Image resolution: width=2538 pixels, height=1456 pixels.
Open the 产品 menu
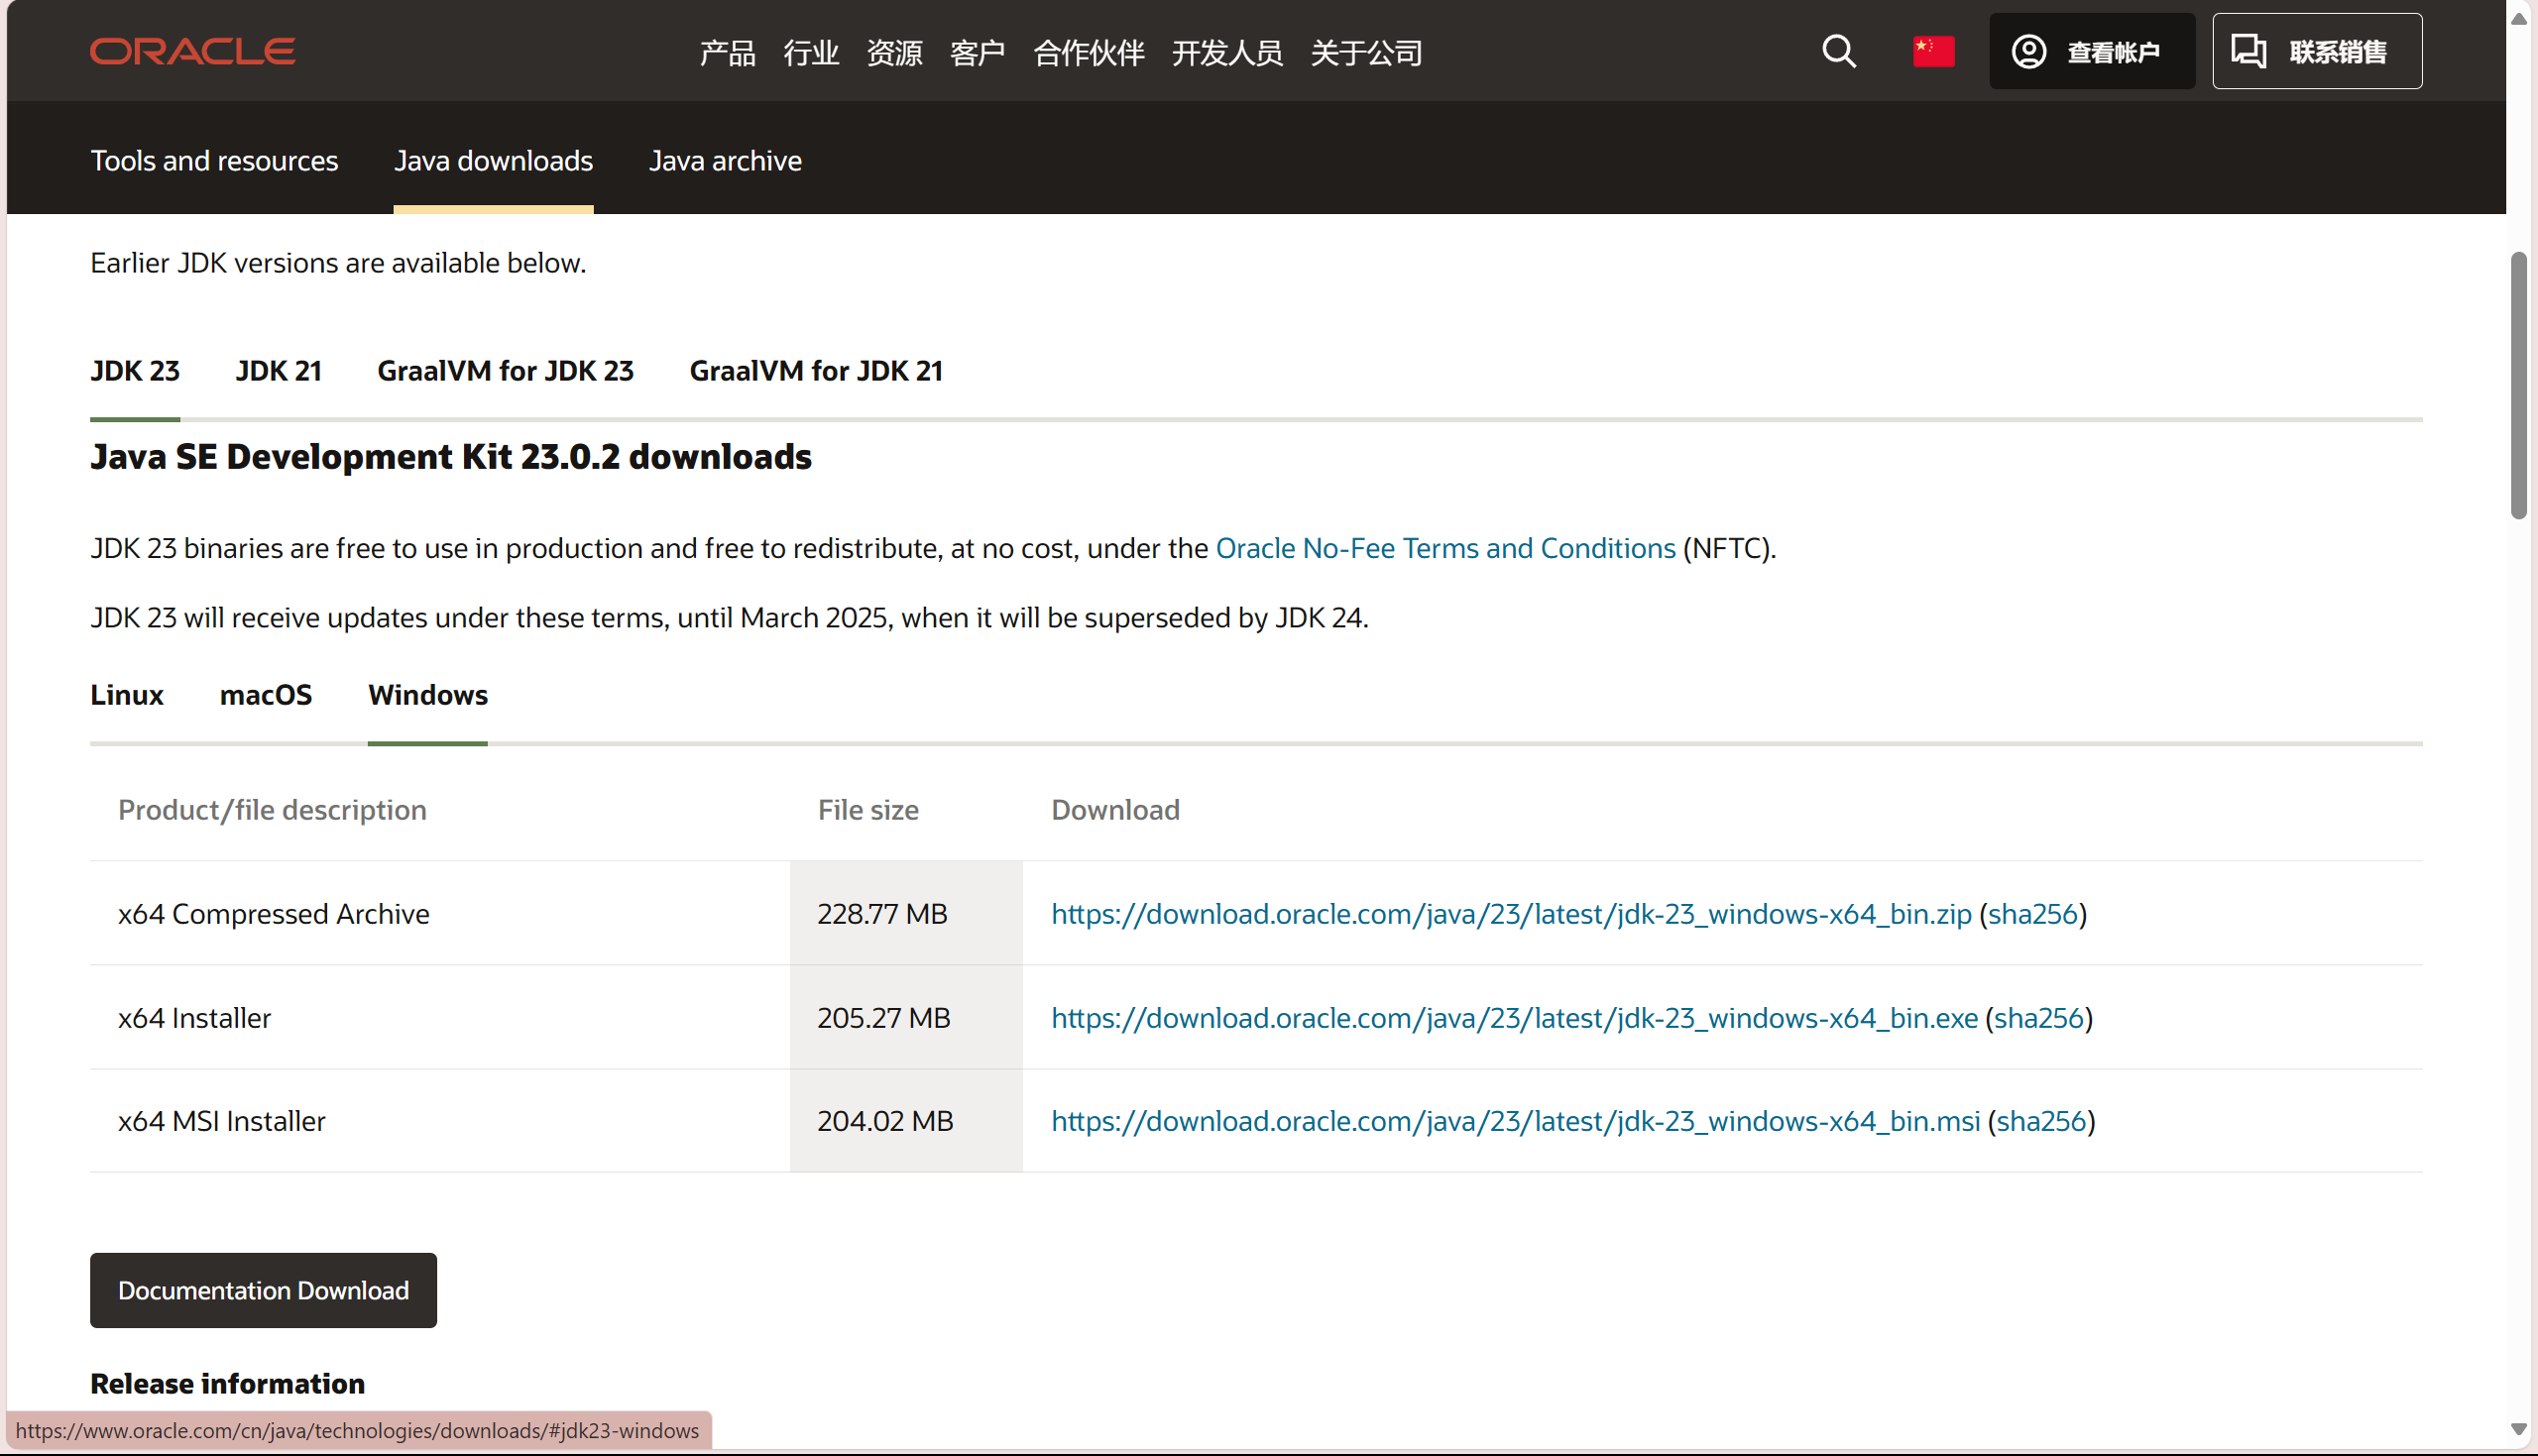point(727,53)
